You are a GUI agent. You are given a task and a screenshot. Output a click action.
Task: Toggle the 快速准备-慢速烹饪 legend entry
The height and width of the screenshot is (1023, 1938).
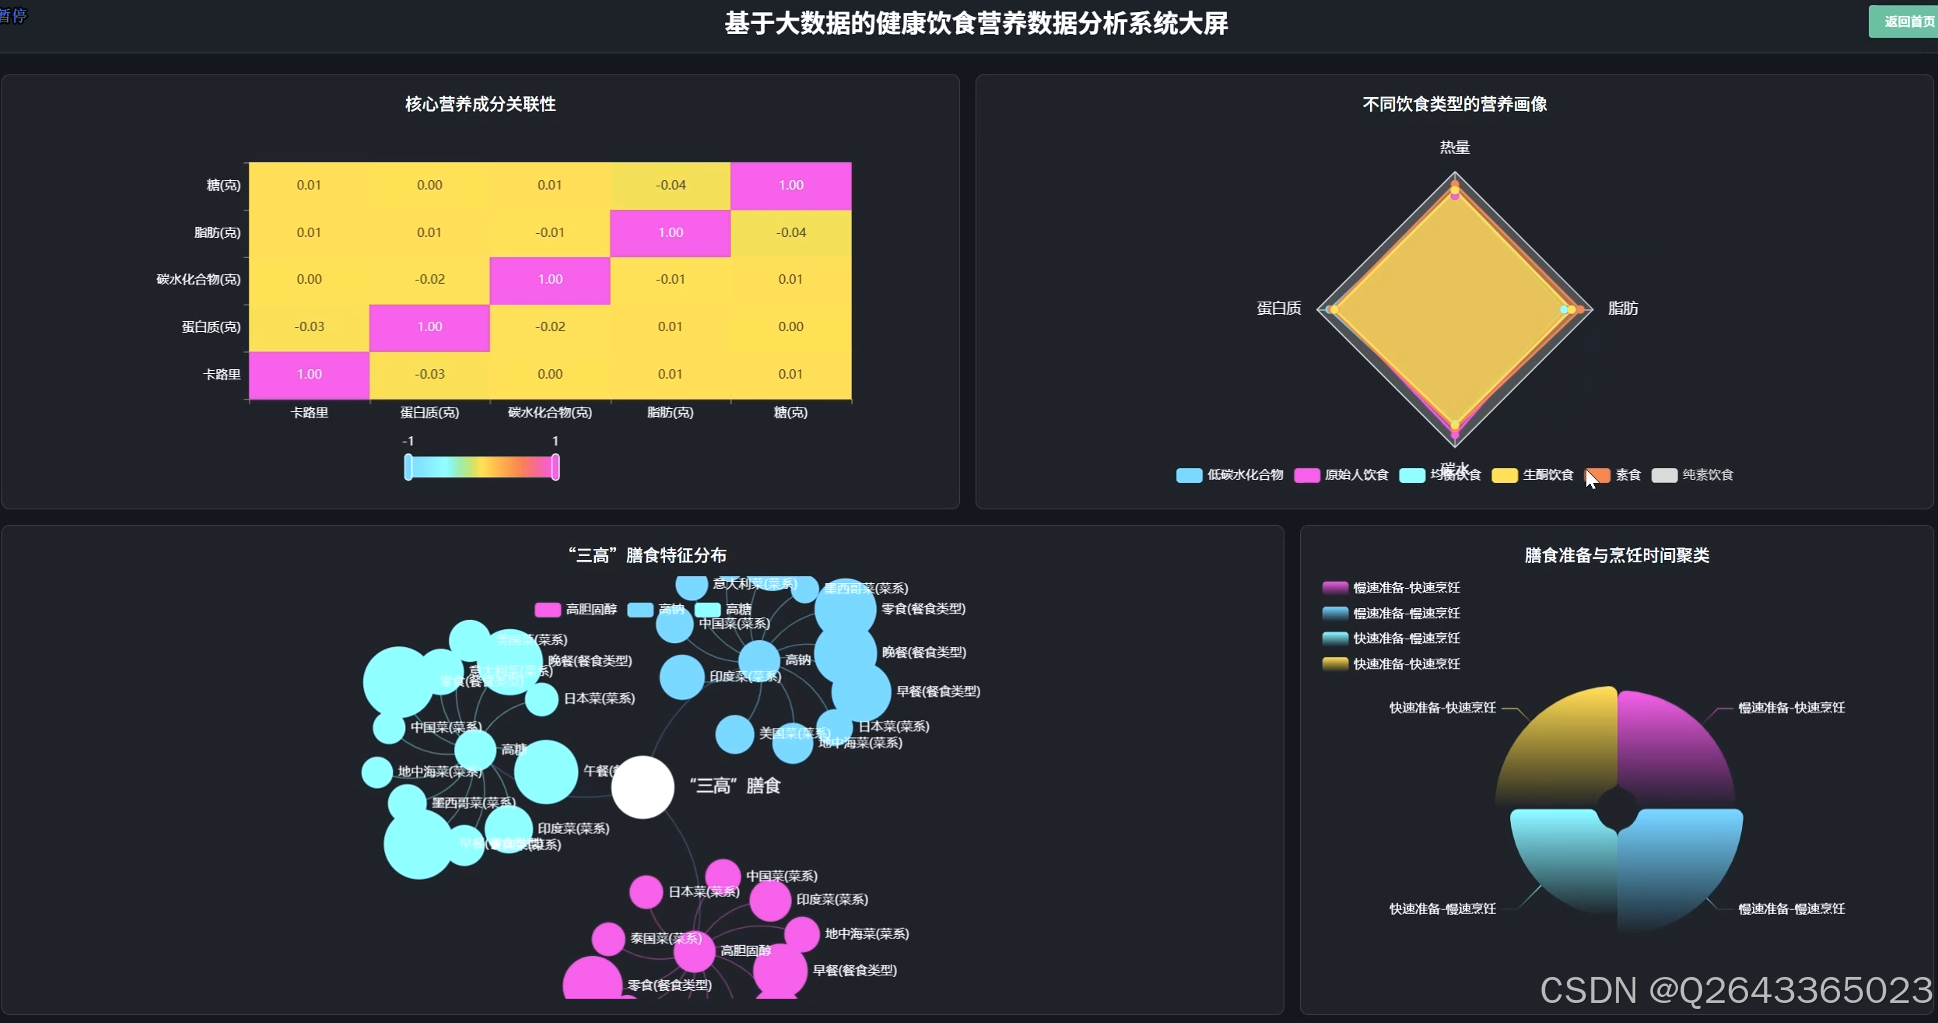(x=1334, y=638)
